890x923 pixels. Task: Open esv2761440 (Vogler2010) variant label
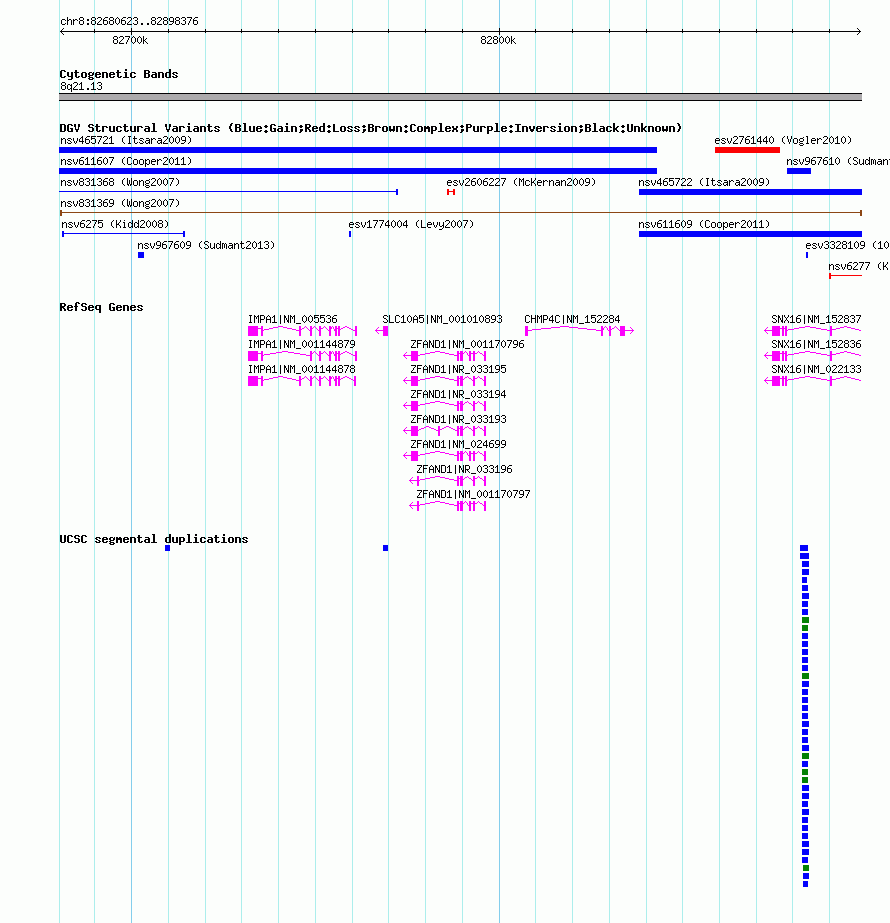coord(783,140)
